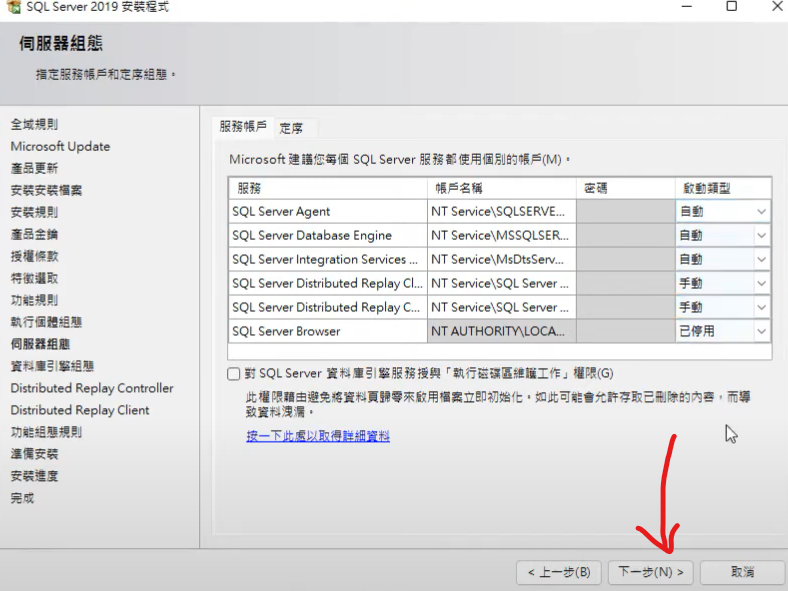The image size is (788, 591).
Task: Select 產品更新 step in the sidebar
Action: [x=34, y=168]
